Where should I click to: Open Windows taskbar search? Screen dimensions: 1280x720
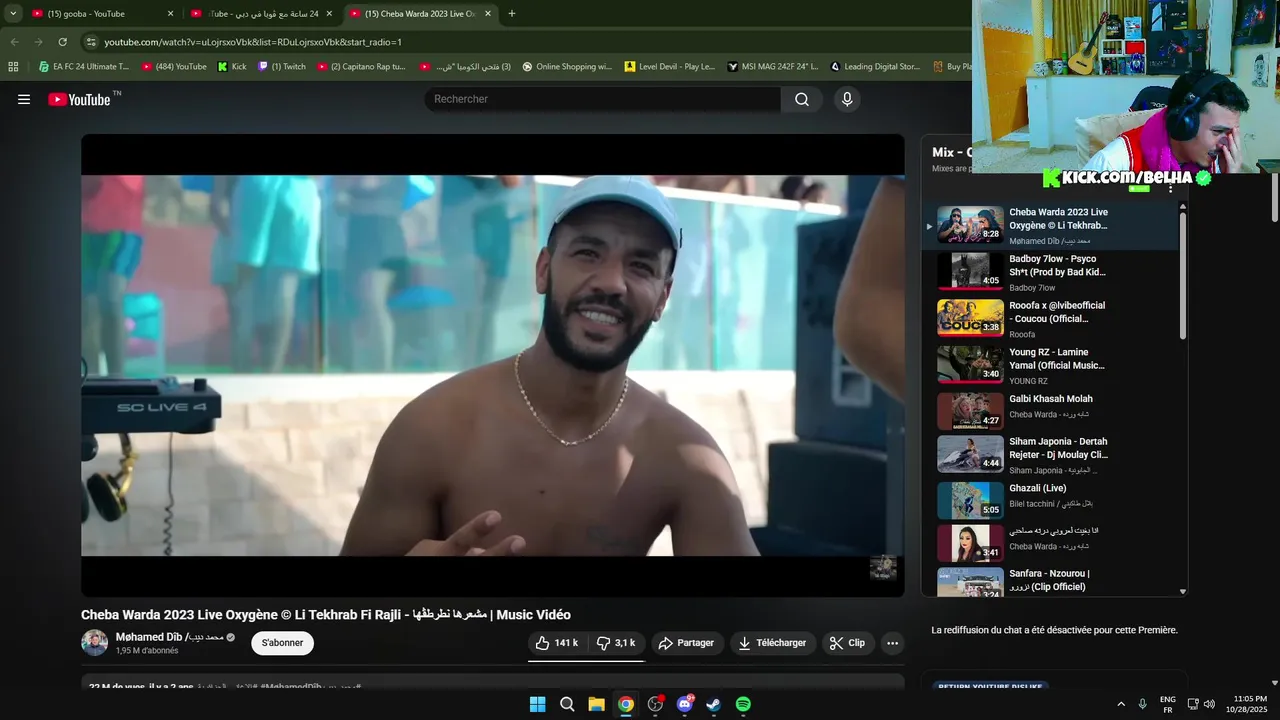click(x=567, y=704)
